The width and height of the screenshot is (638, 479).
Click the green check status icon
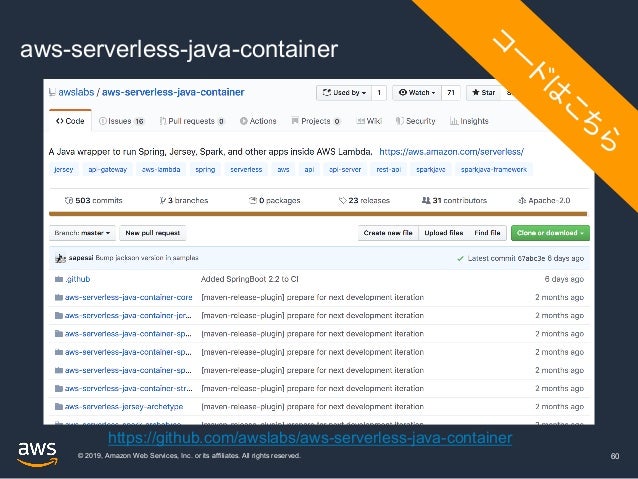(x=460, y=258)
